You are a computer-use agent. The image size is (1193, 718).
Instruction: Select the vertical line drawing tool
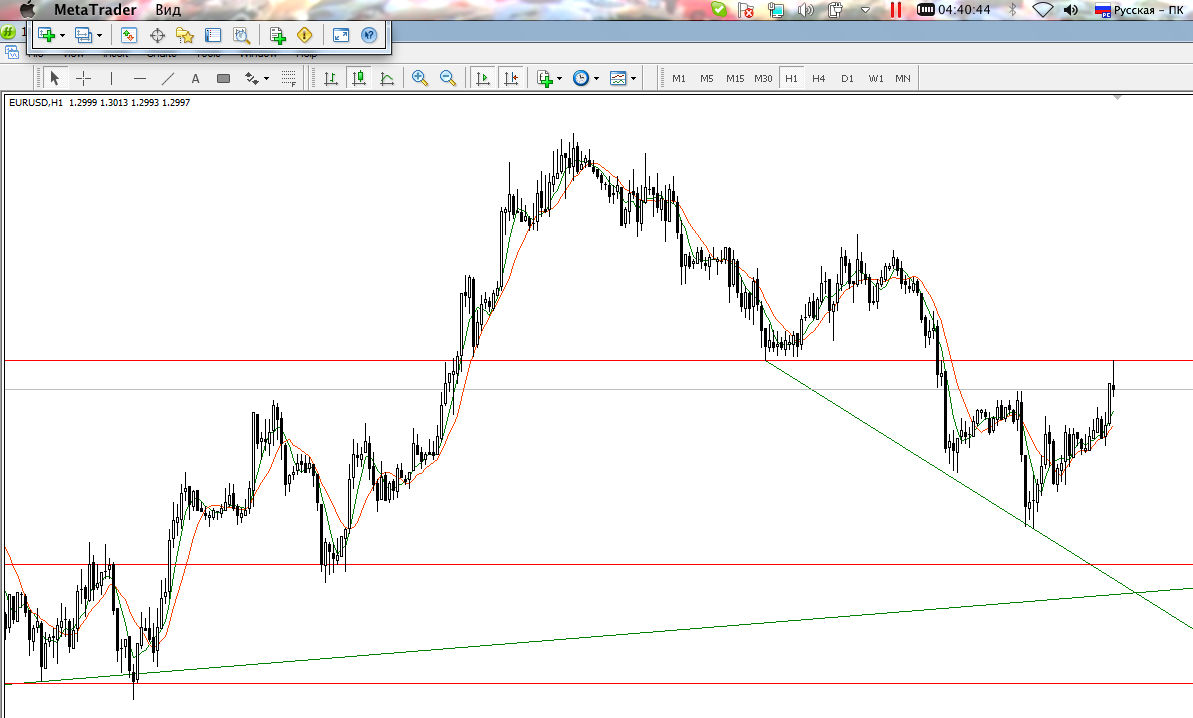point(111,78)
